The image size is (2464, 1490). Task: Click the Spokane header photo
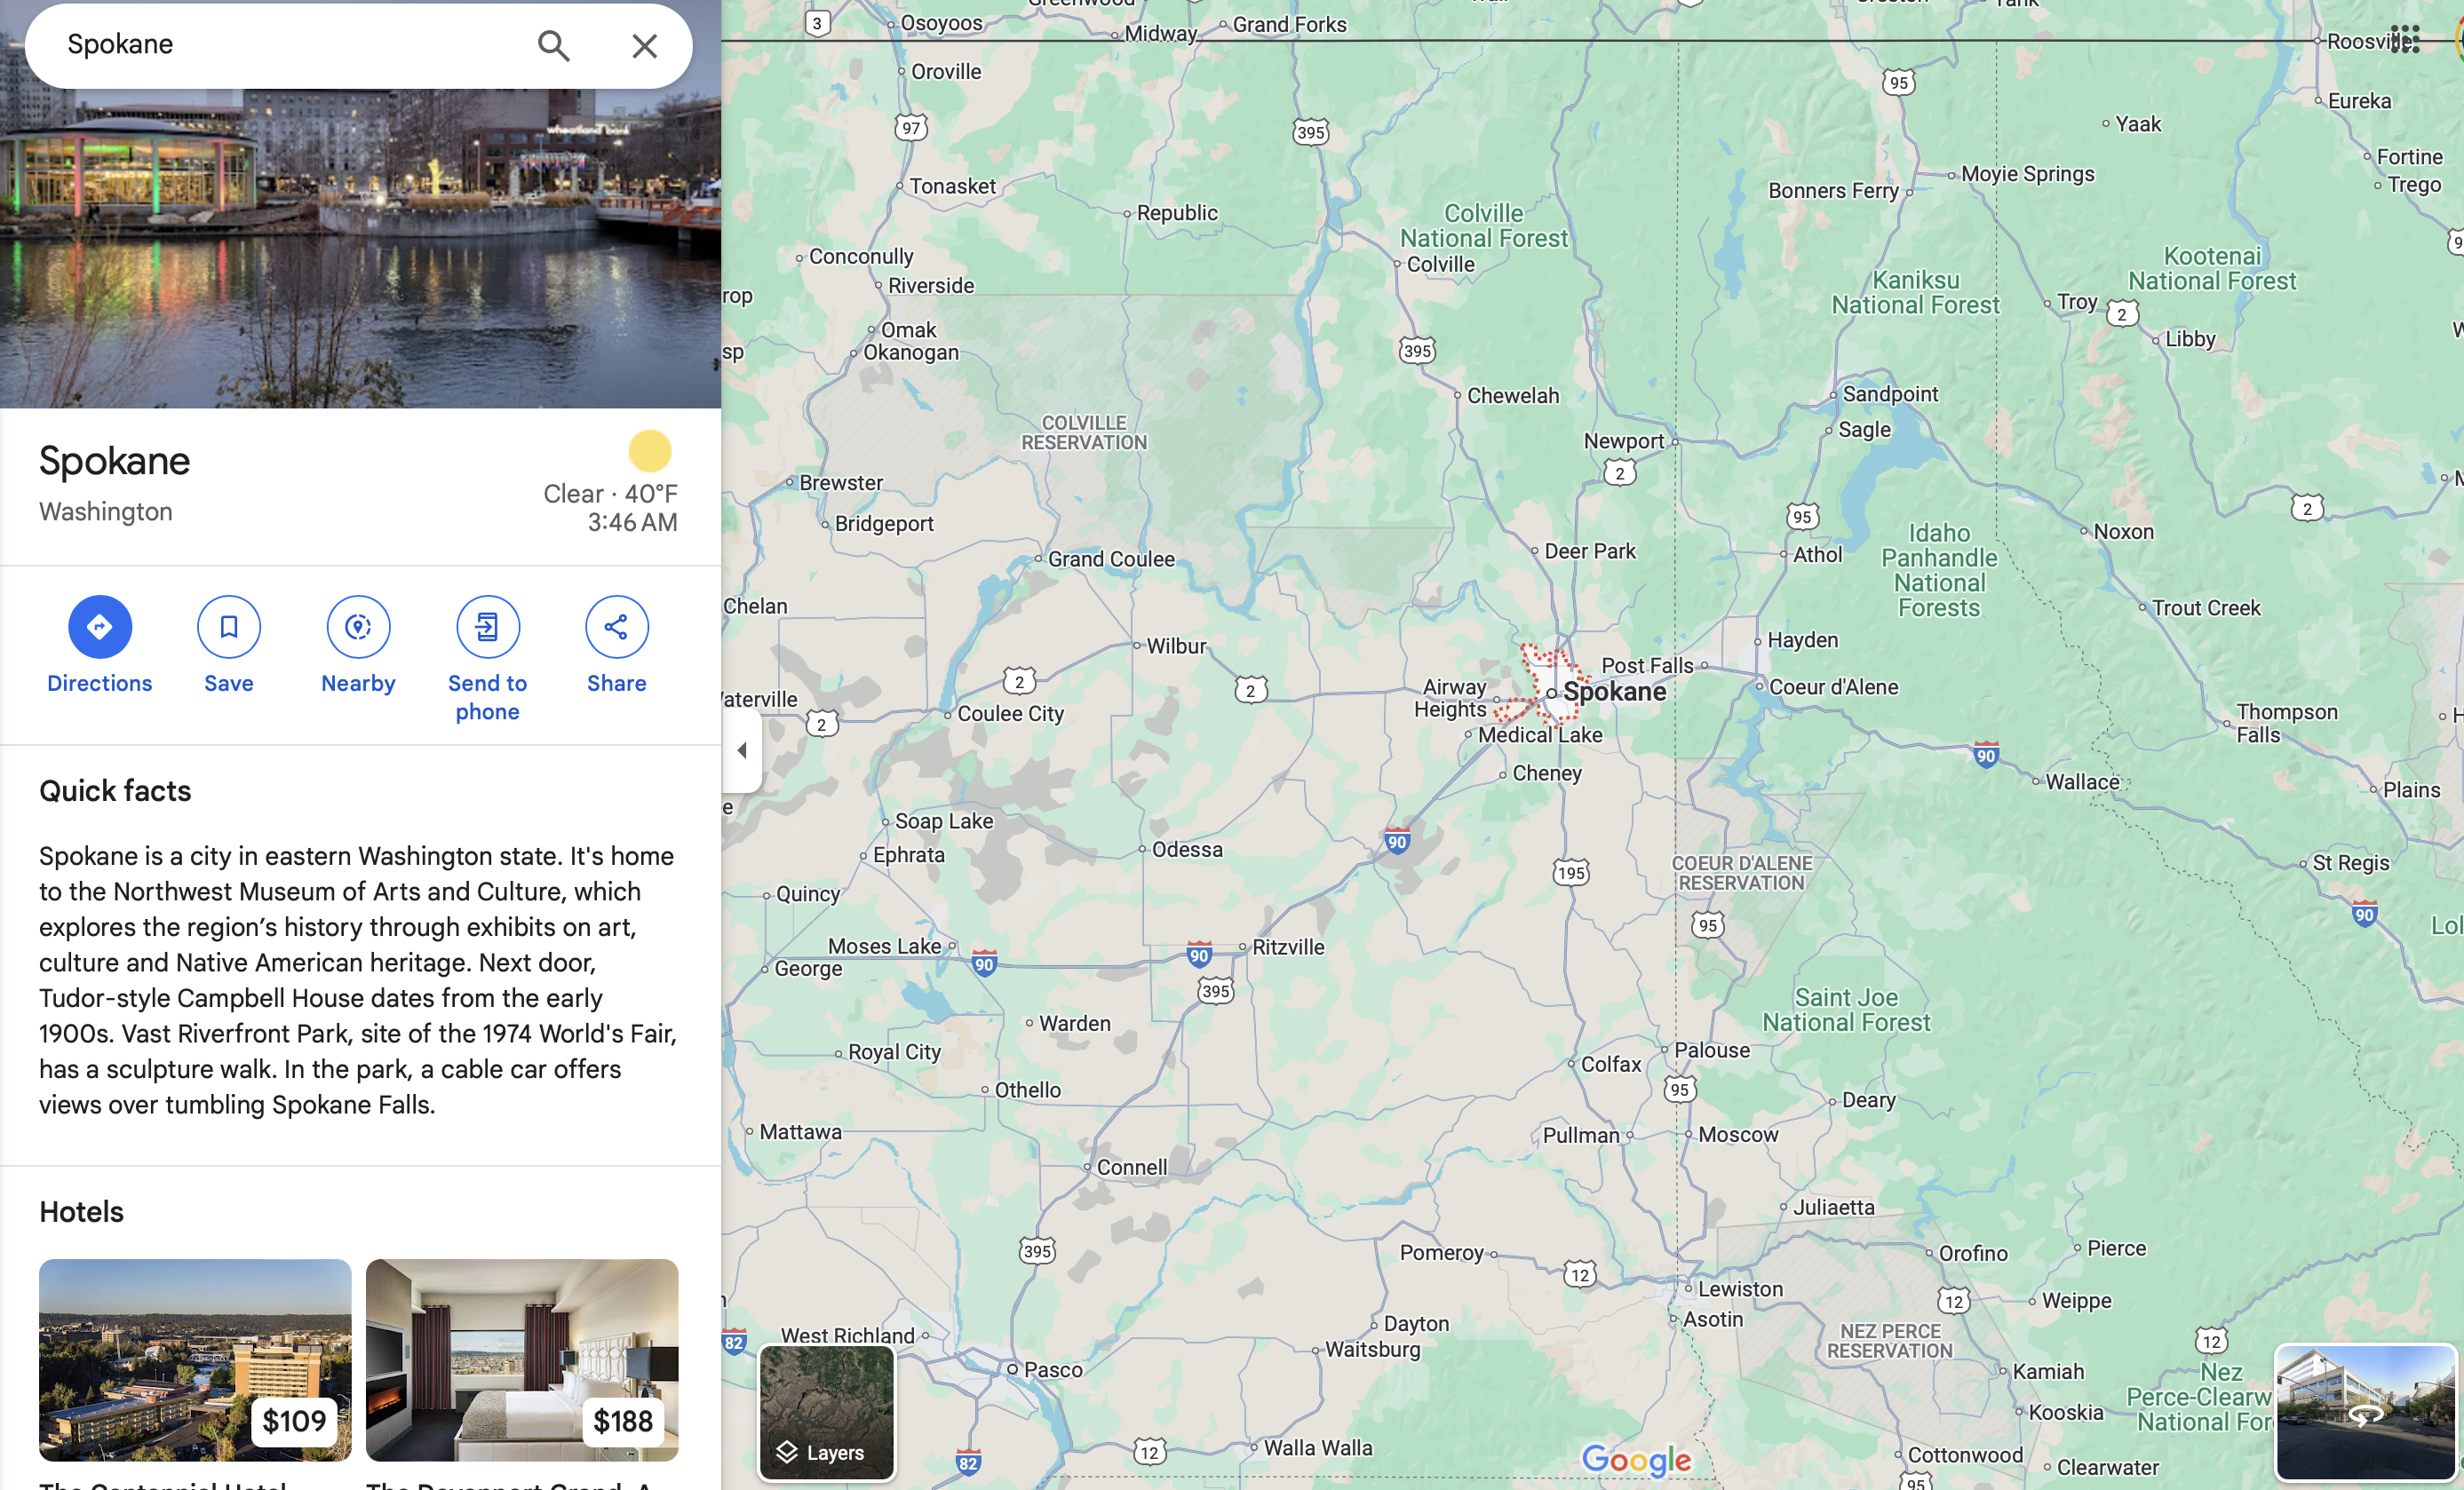pyautogui.click(x=360, y=248)
